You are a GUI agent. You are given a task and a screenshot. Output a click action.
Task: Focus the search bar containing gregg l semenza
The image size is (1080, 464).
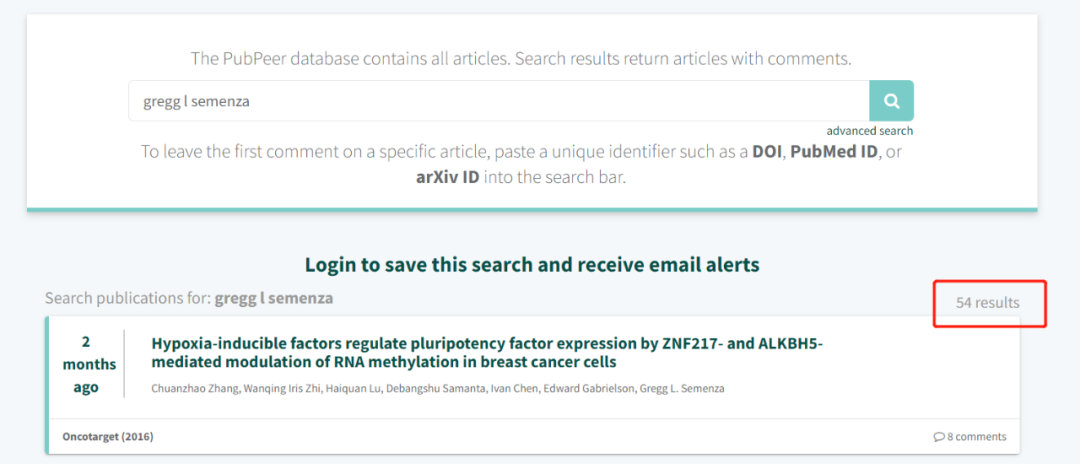pos(498,101)
